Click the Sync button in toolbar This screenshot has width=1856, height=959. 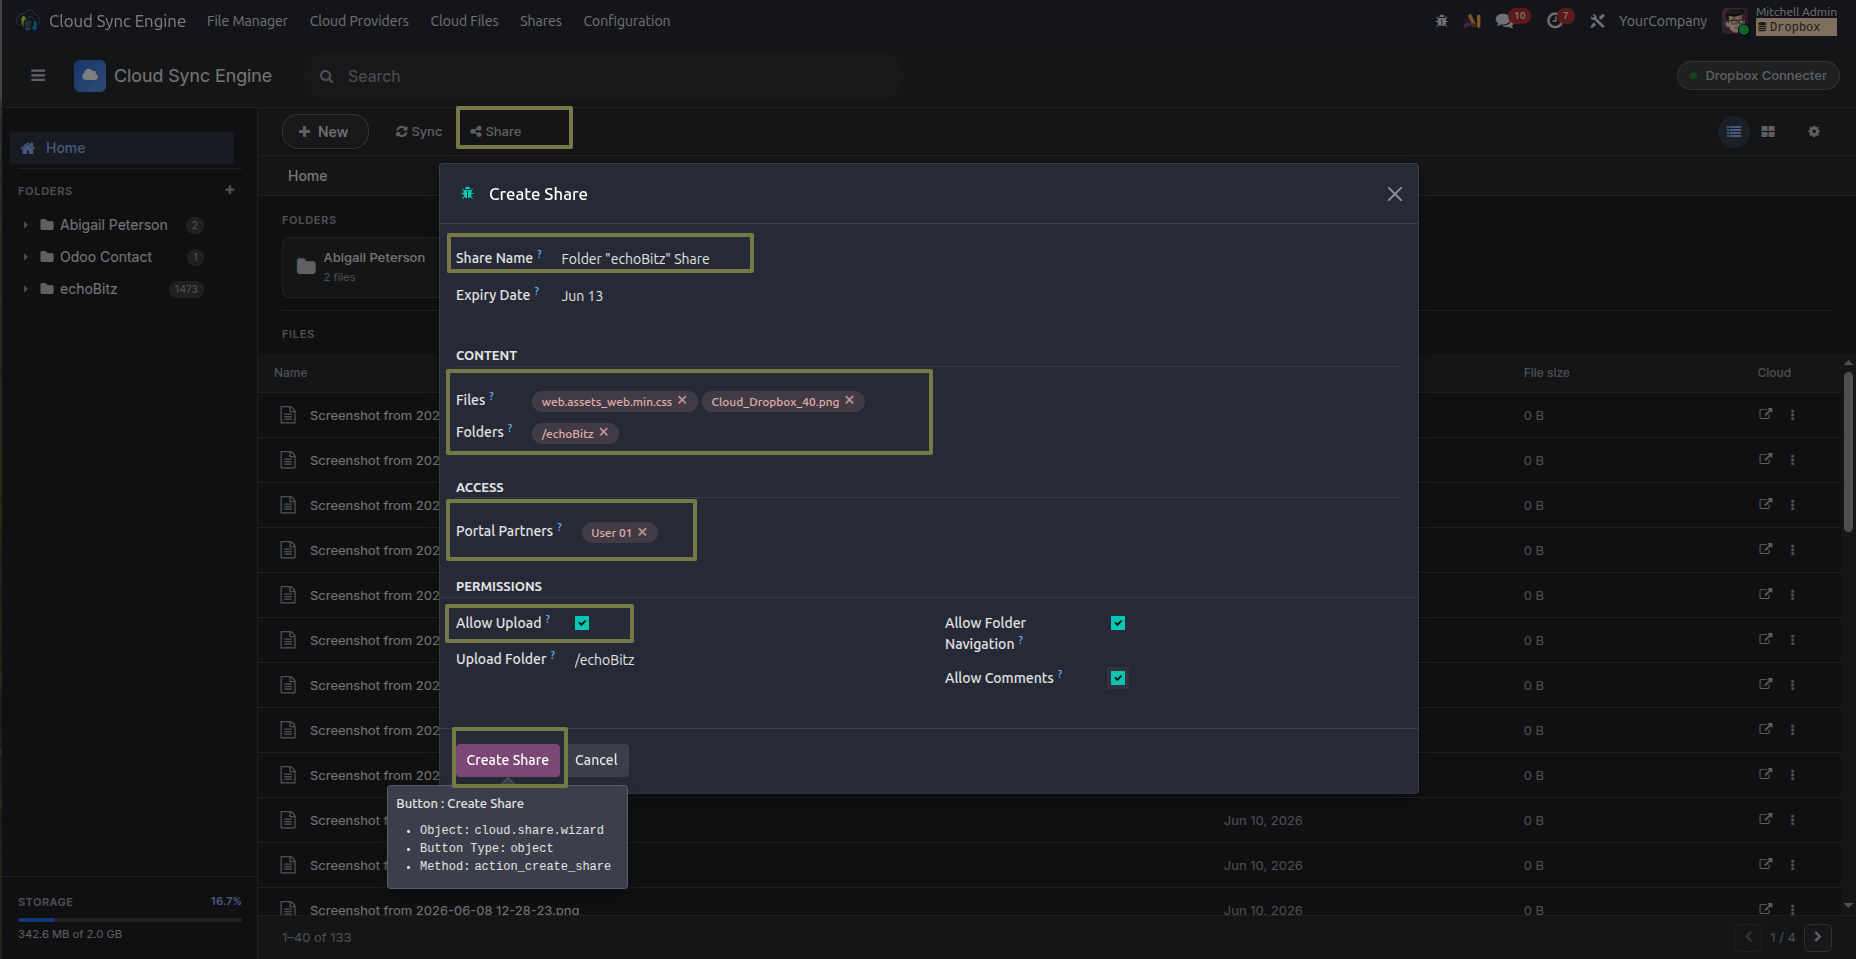[419, 132]
